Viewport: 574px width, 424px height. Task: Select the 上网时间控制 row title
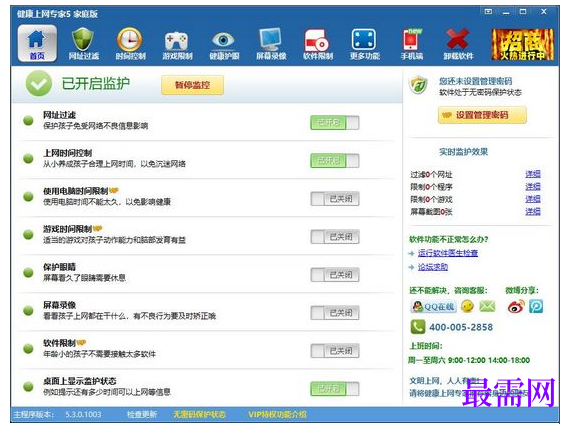pos(67,153)
